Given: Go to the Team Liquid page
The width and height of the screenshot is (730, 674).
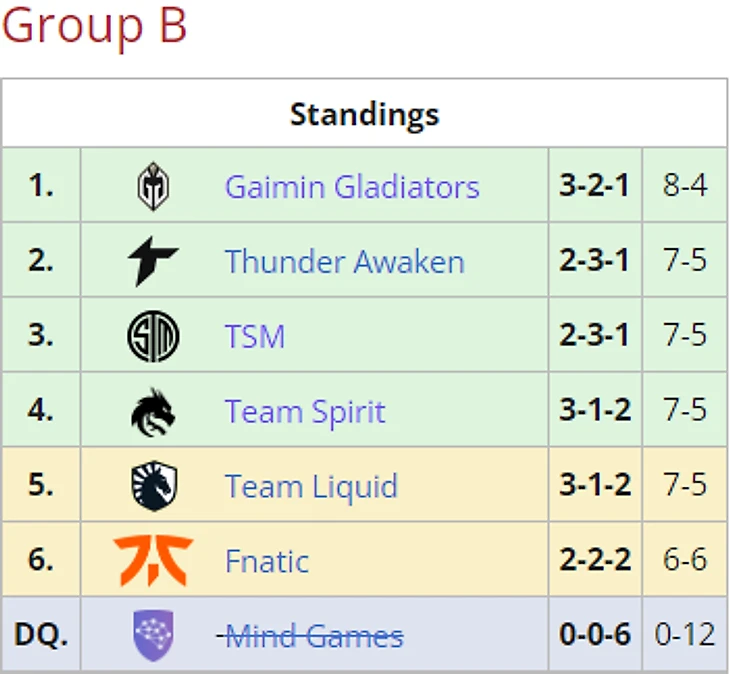Looking at the screenshot, I should pyautogui.click(x=311, y=486).
